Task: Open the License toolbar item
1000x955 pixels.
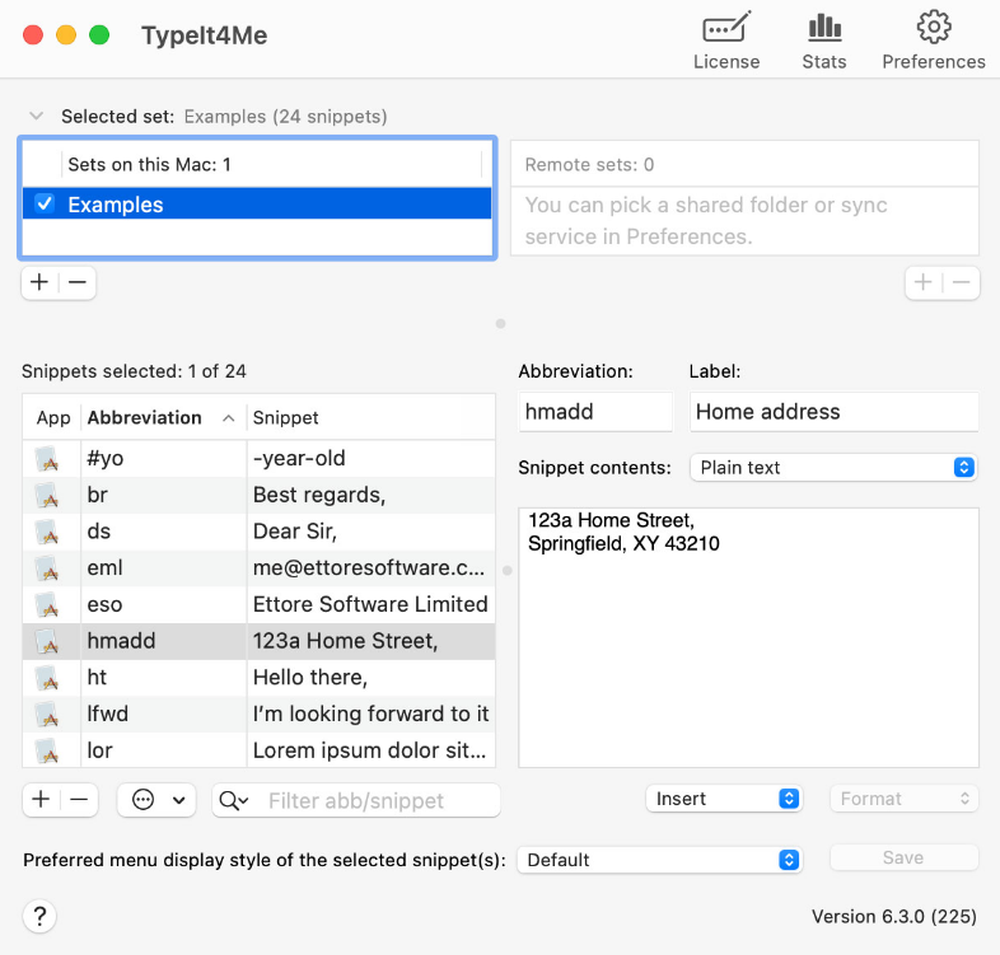Action: 726,40
